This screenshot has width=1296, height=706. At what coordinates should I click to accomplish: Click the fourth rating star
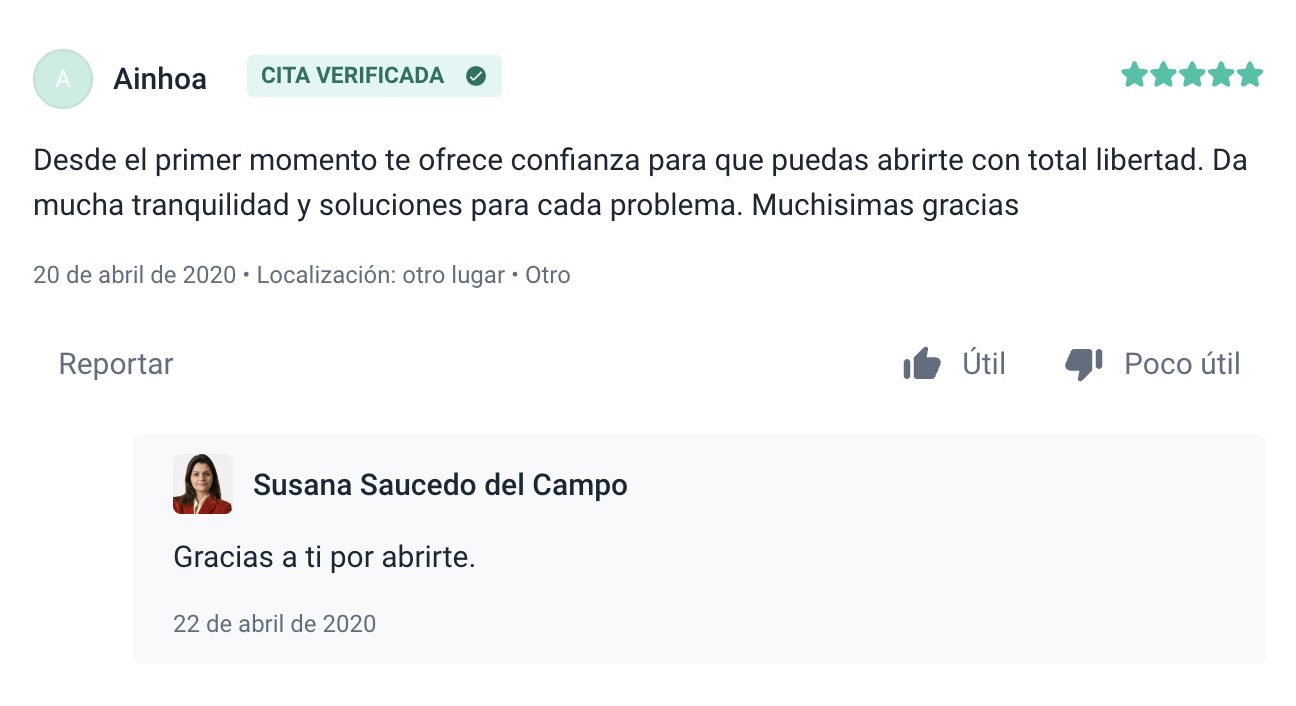click(x=1221, y=75)
